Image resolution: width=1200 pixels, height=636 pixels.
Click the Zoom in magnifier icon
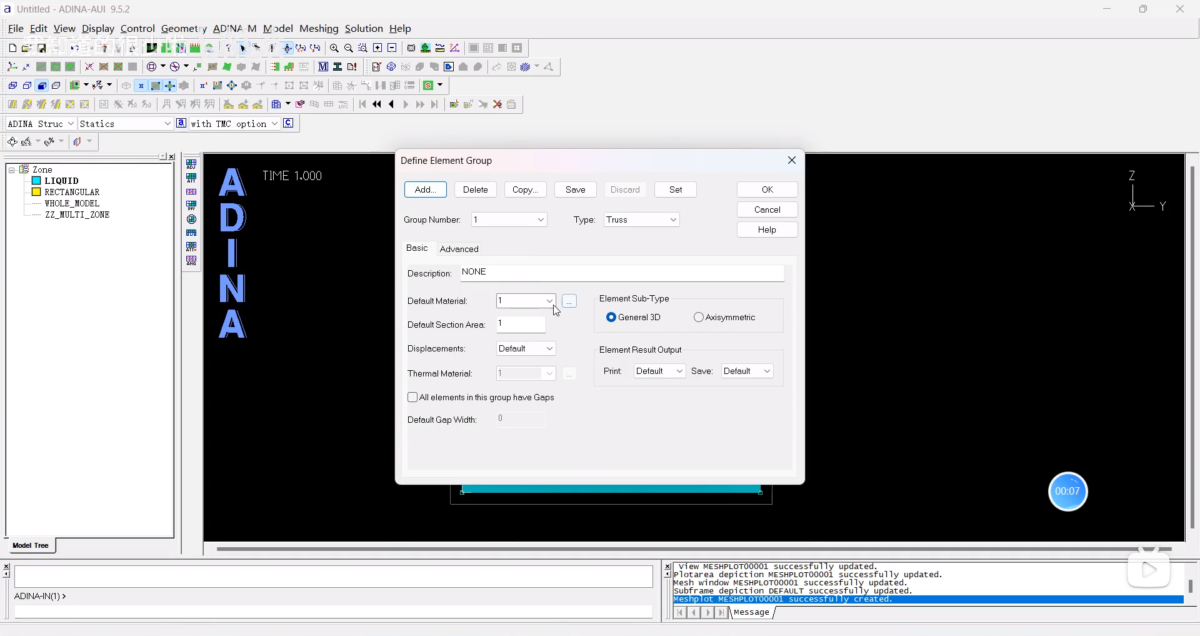coord(334,48)
